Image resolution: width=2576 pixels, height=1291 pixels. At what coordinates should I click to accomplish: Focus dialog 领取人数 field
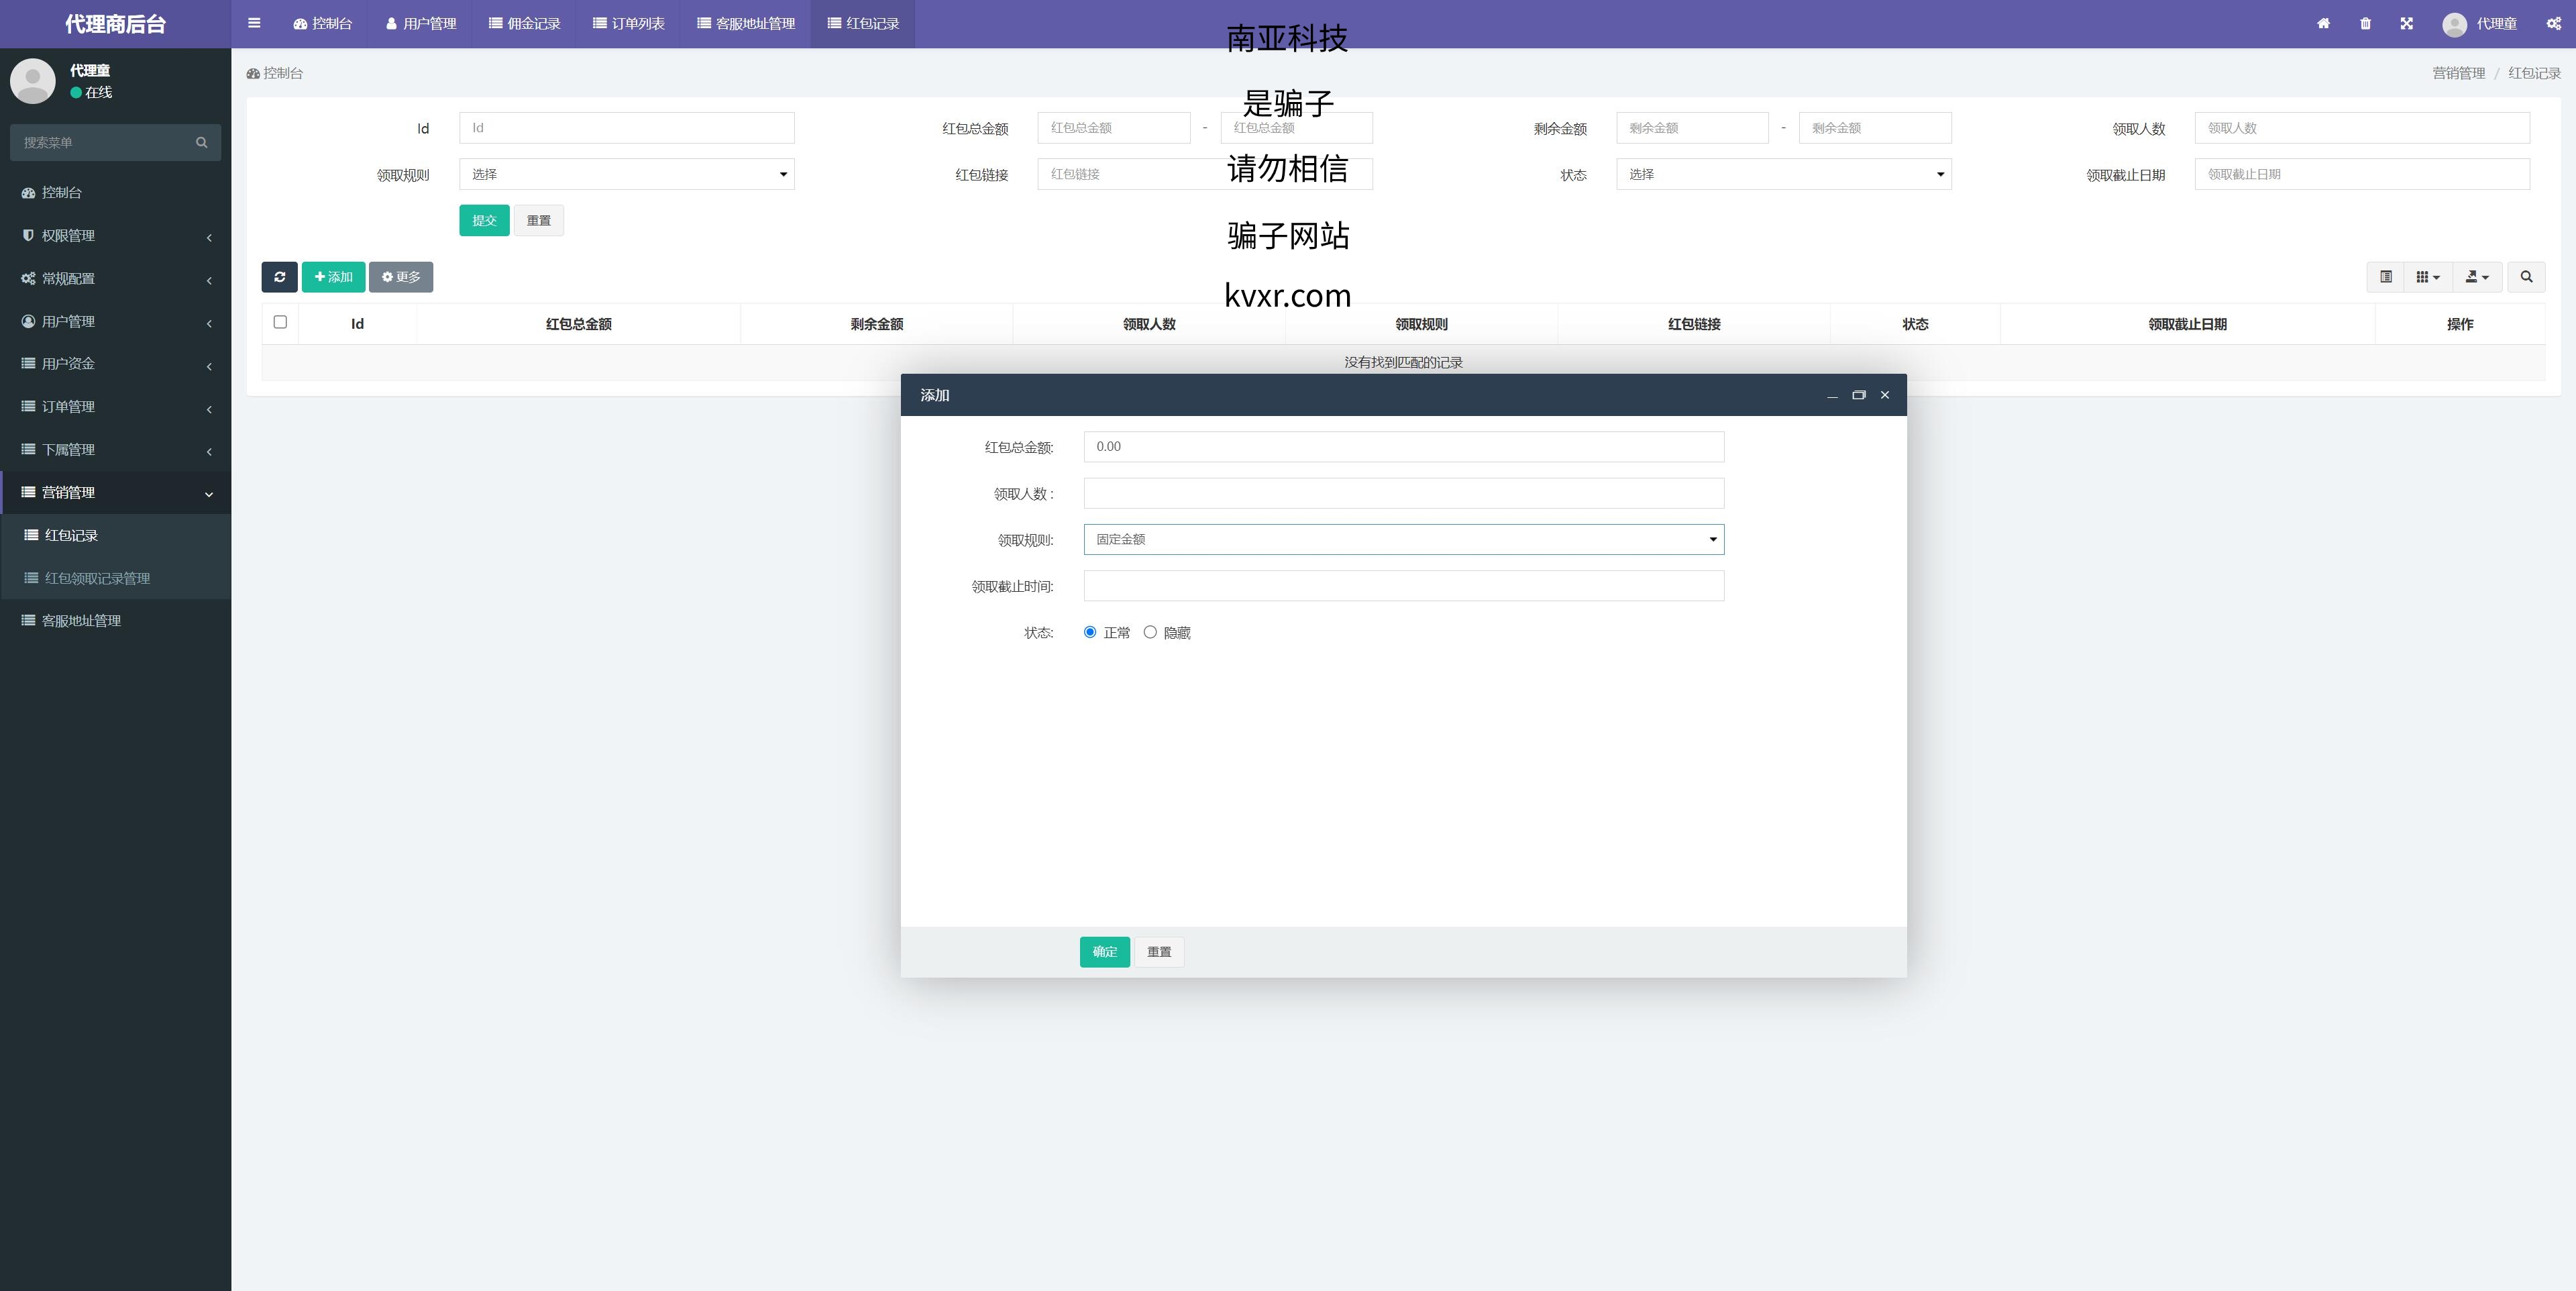1404,493
